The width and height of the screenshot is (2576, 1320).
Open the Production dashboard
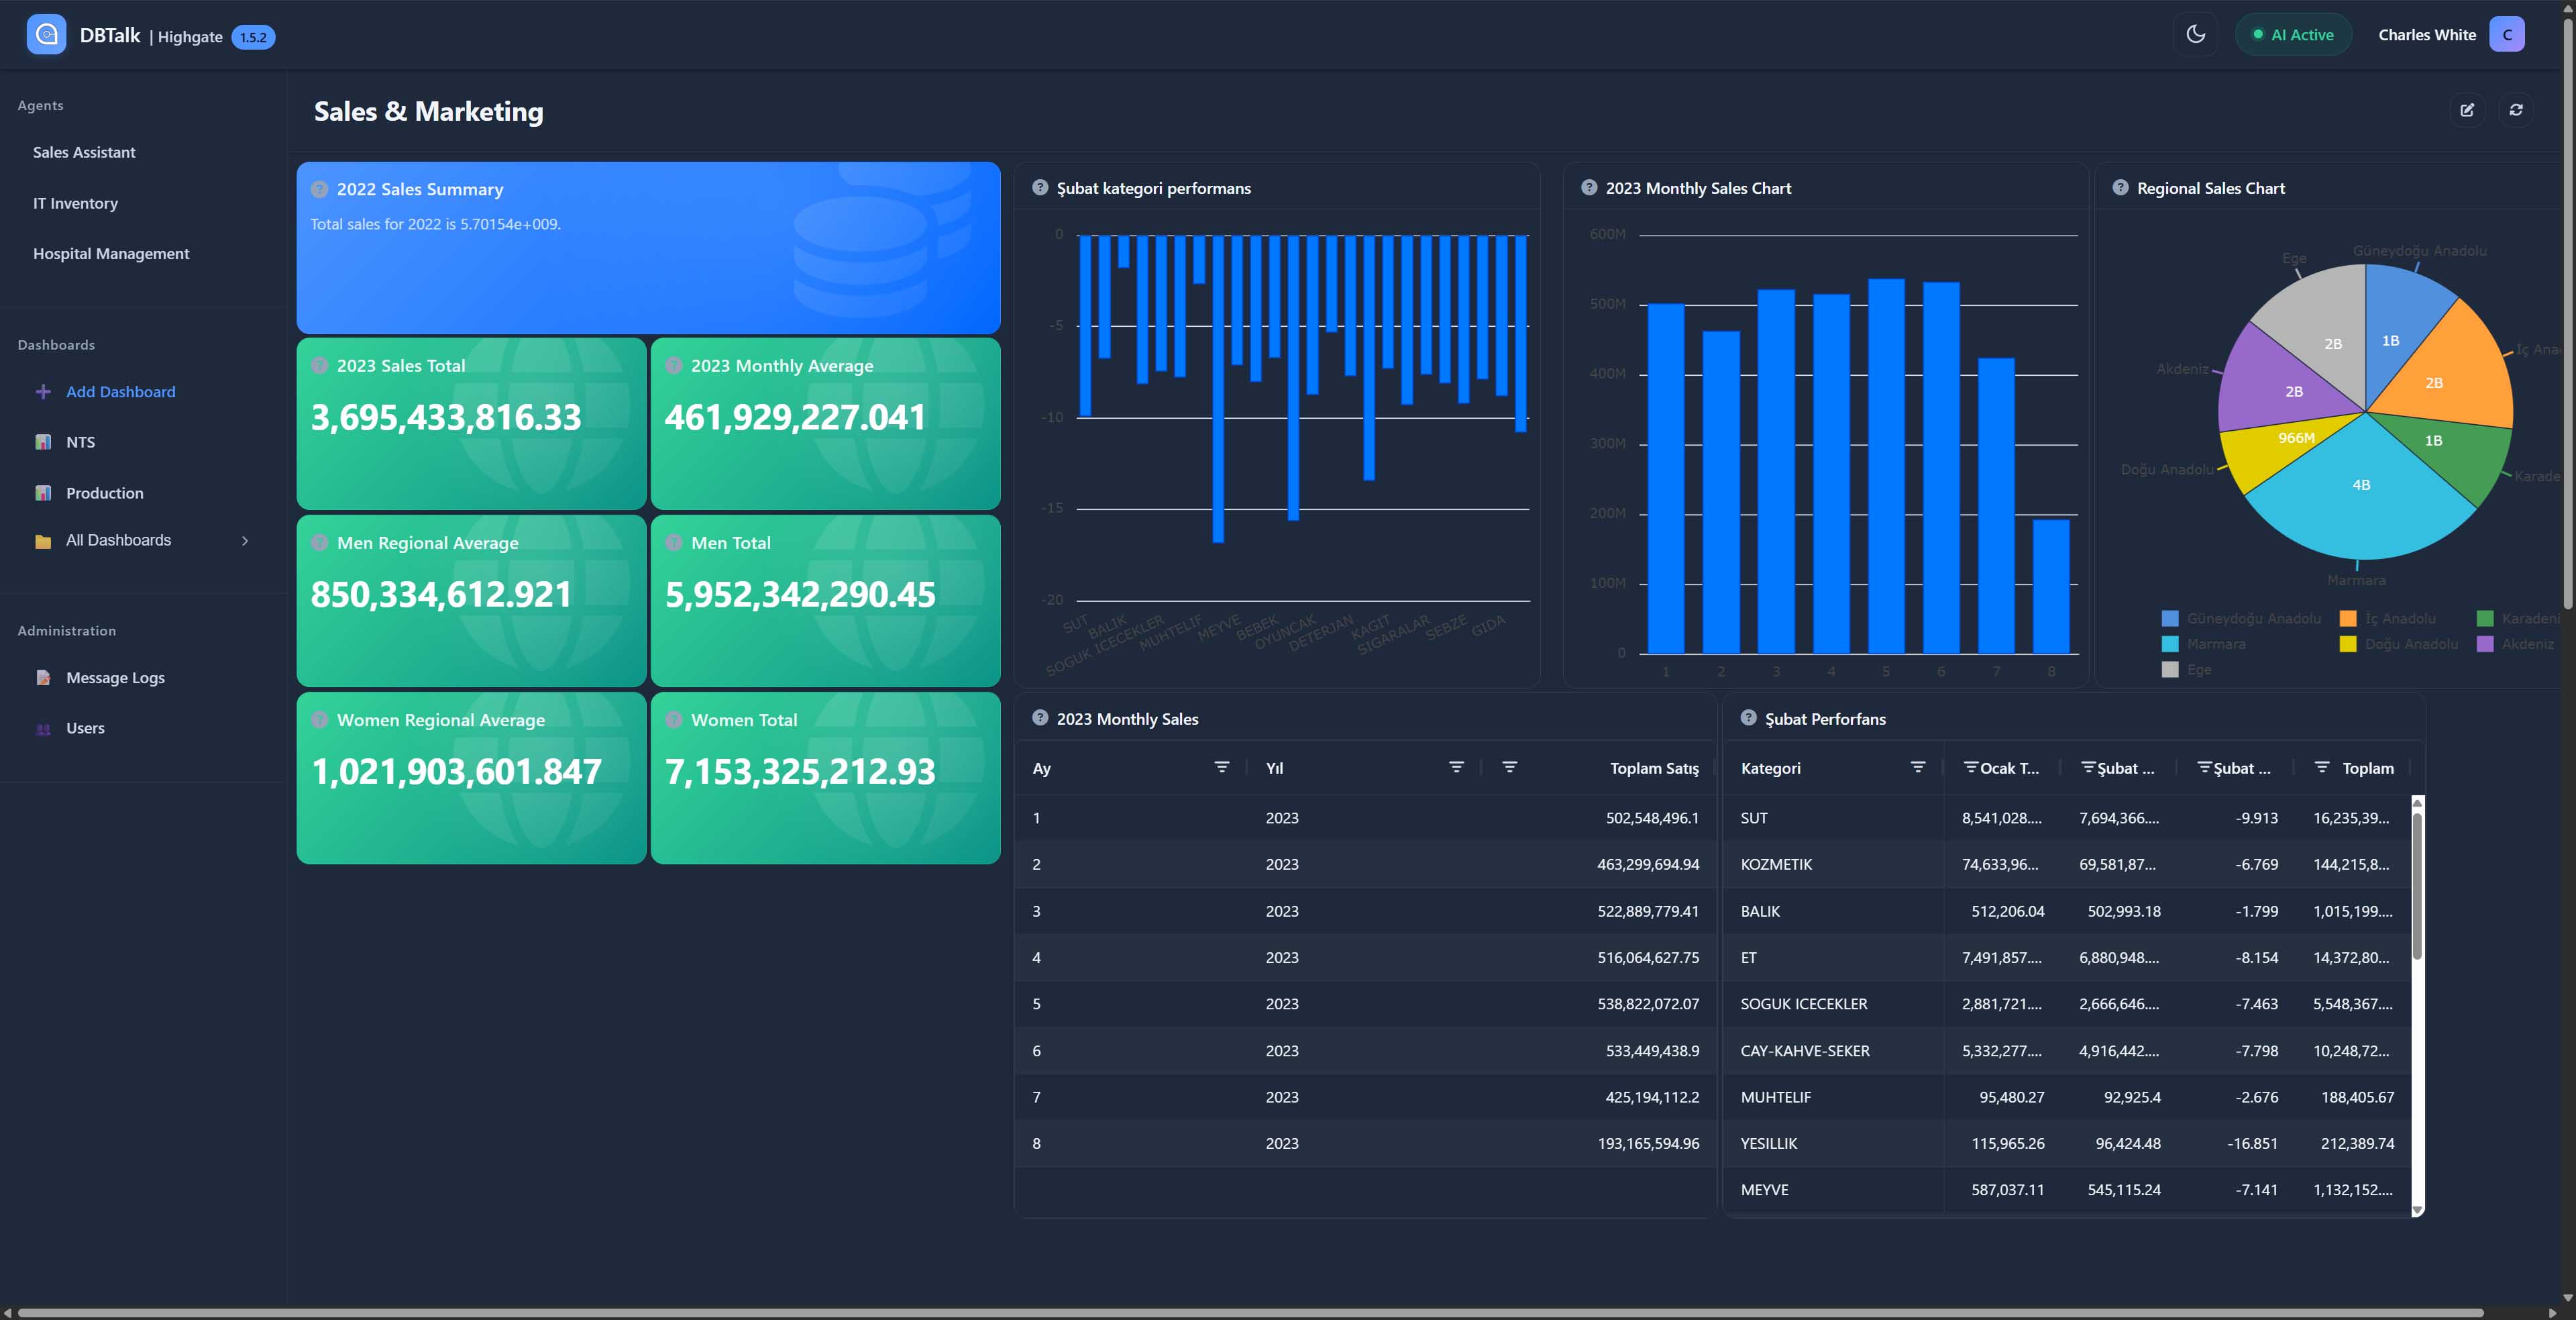[x=104, y=493]
